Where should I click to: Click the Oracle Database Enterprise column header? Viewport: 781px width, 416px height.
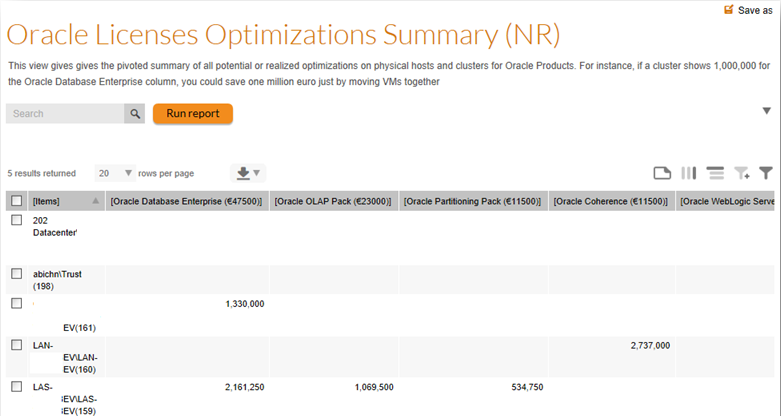187,201
